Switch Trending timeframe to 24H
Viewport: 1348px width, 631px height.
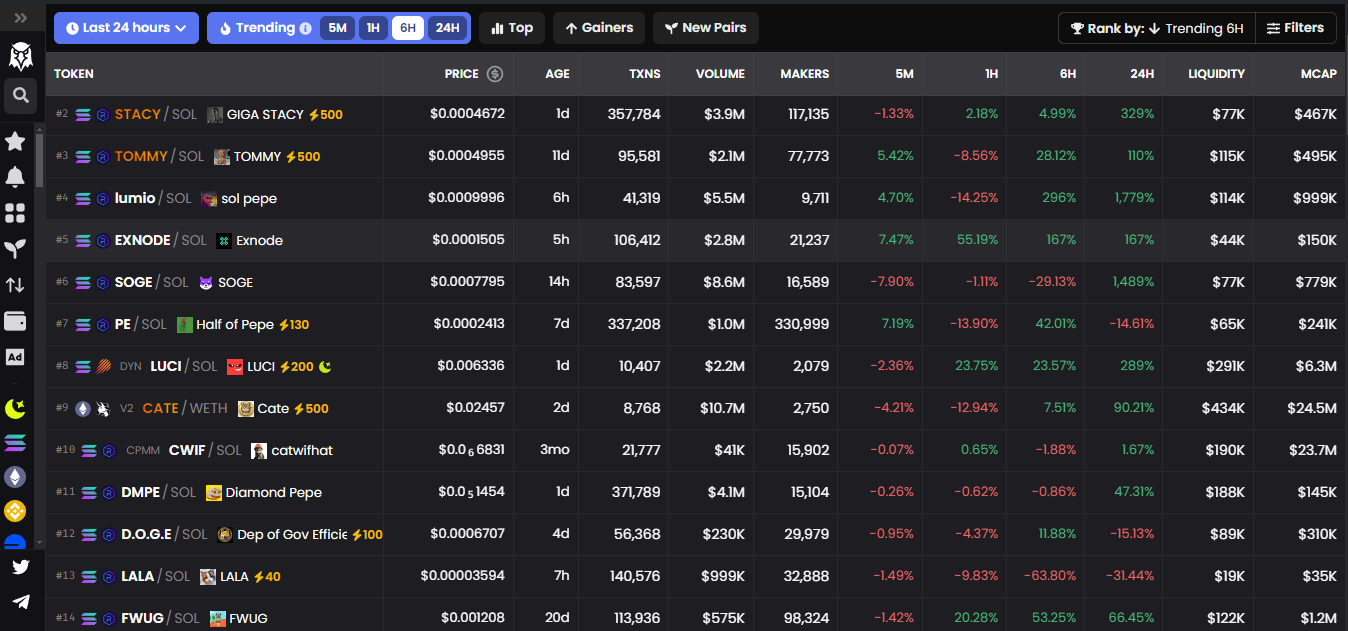[x=446, y=27]
